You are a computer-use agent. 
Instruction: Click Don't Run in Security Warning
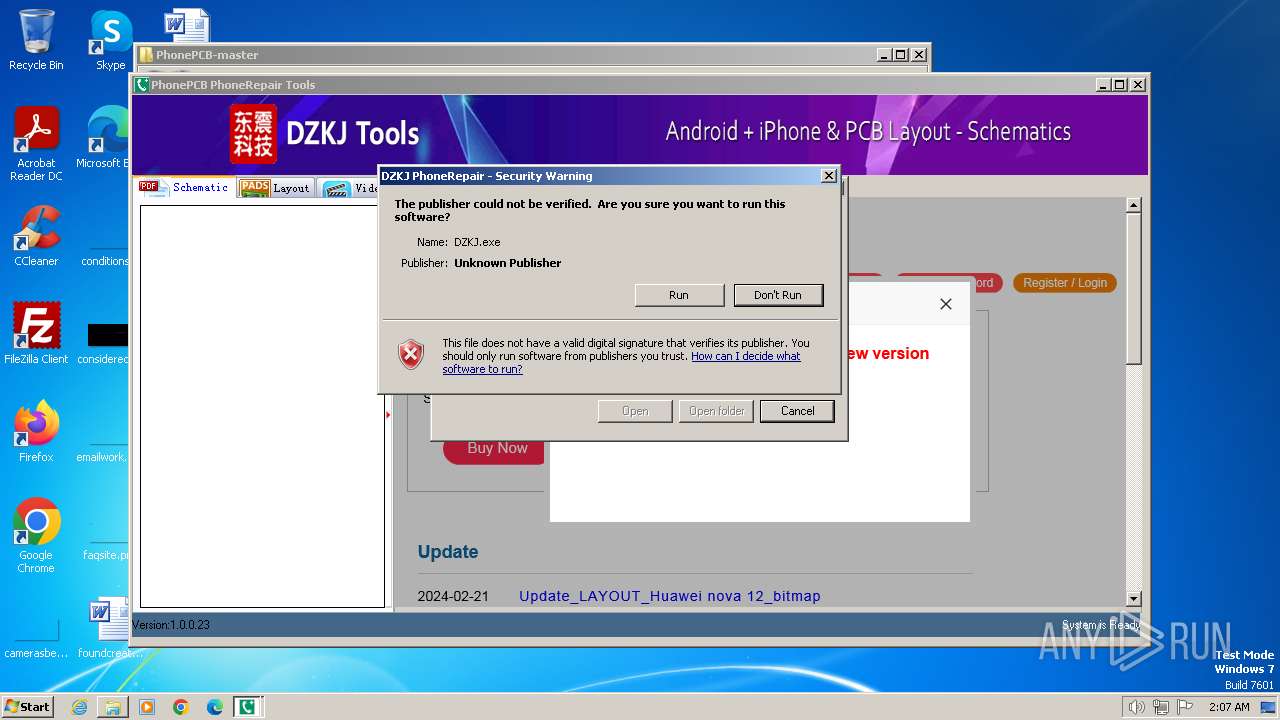[x=778, y=295]
